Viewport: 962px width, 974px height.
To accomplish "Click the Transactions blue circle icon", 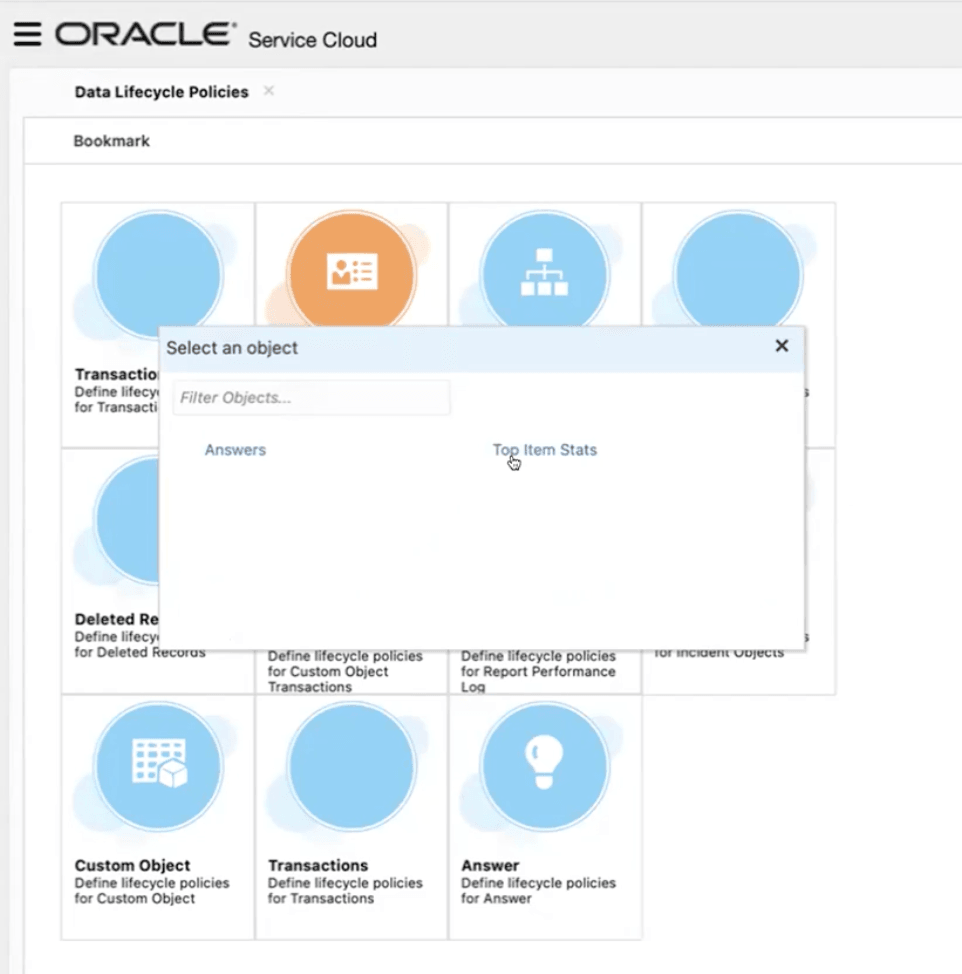I will [x=352, y=766].
